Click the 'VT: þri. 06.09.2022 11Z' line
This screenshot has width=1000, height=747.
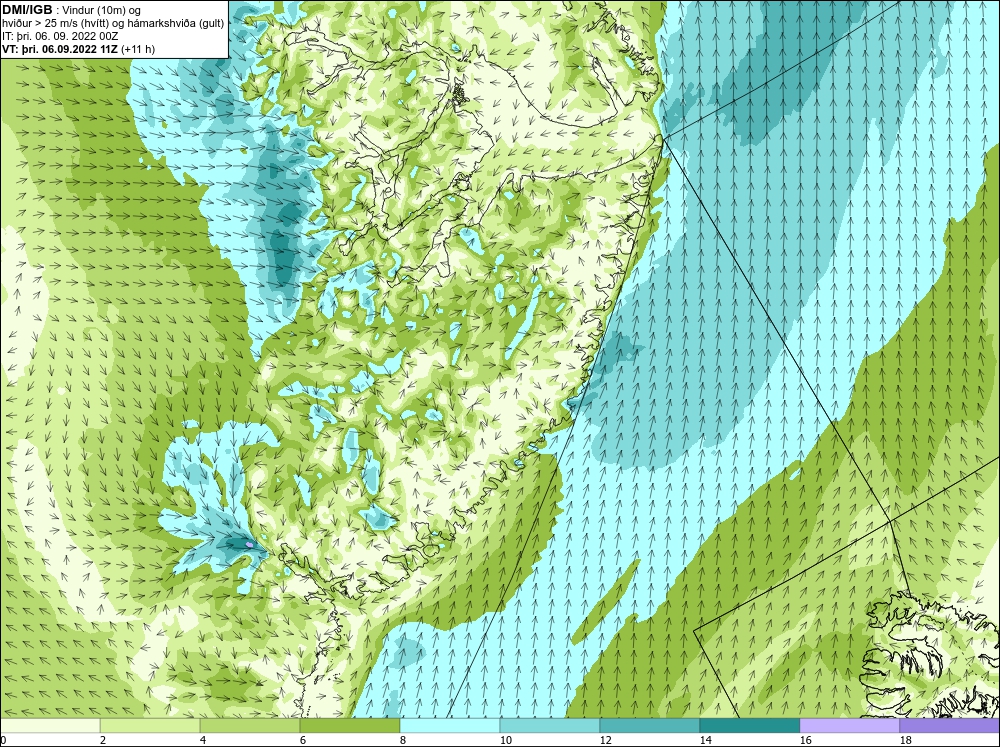click(60, 49)
